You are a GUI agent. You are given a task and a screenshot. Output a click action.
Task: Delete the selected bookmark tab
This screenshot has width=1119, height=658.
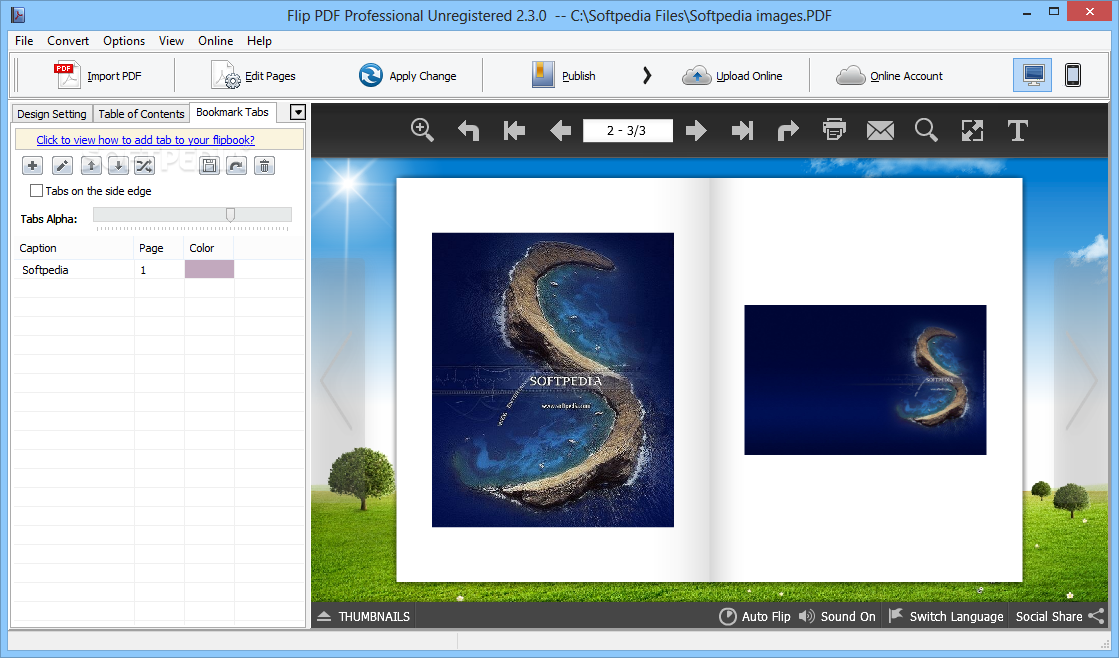[264, 166]
